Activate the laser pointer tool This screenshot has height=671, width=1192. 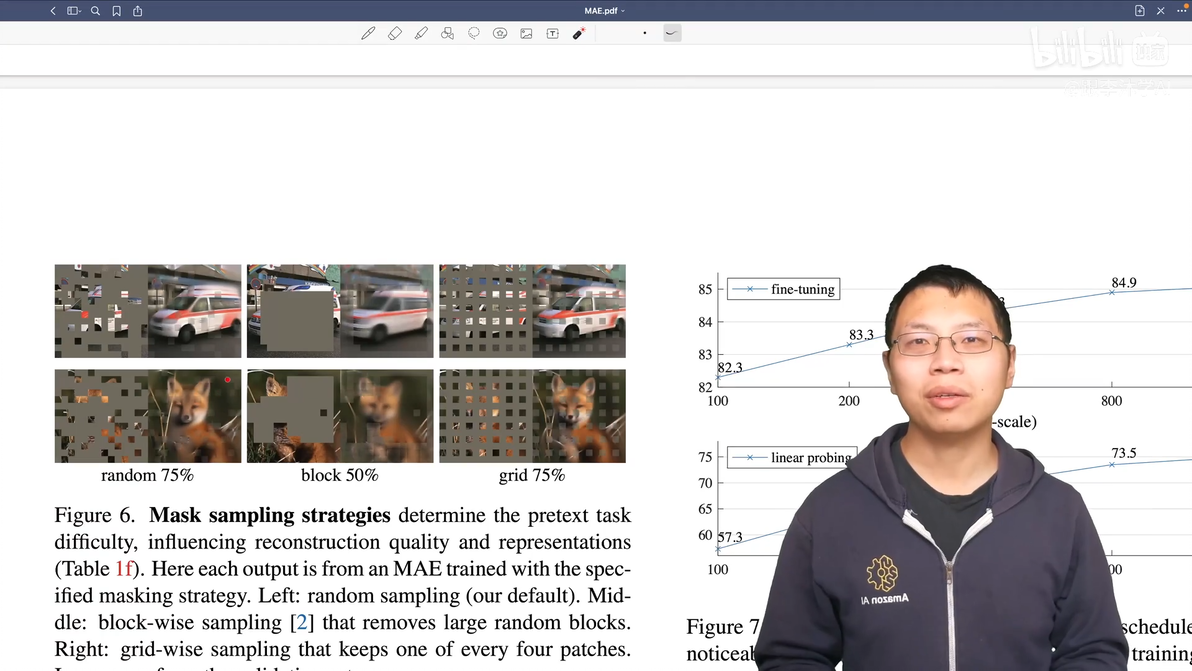pyautogui.click(x=579, y=33)
